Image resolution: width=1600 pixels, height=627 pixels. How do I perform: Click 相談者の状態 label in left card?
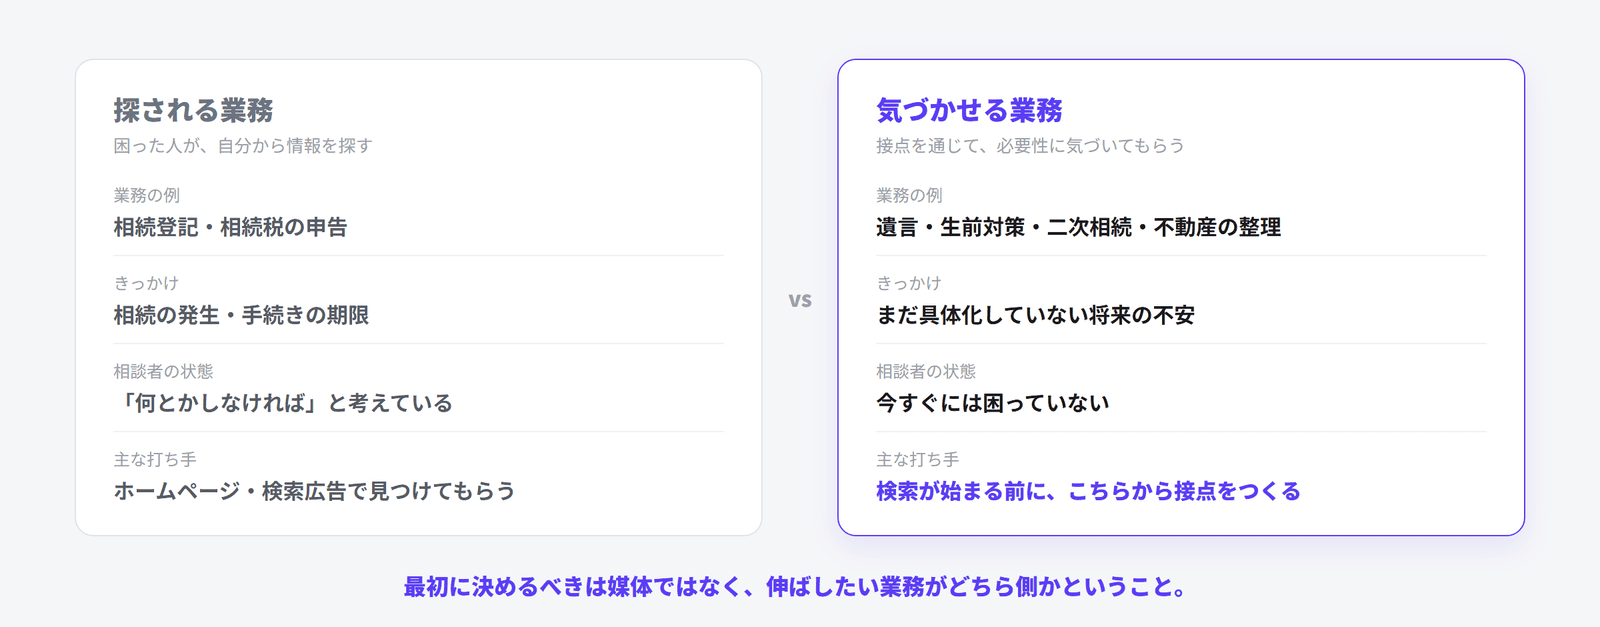163,371
